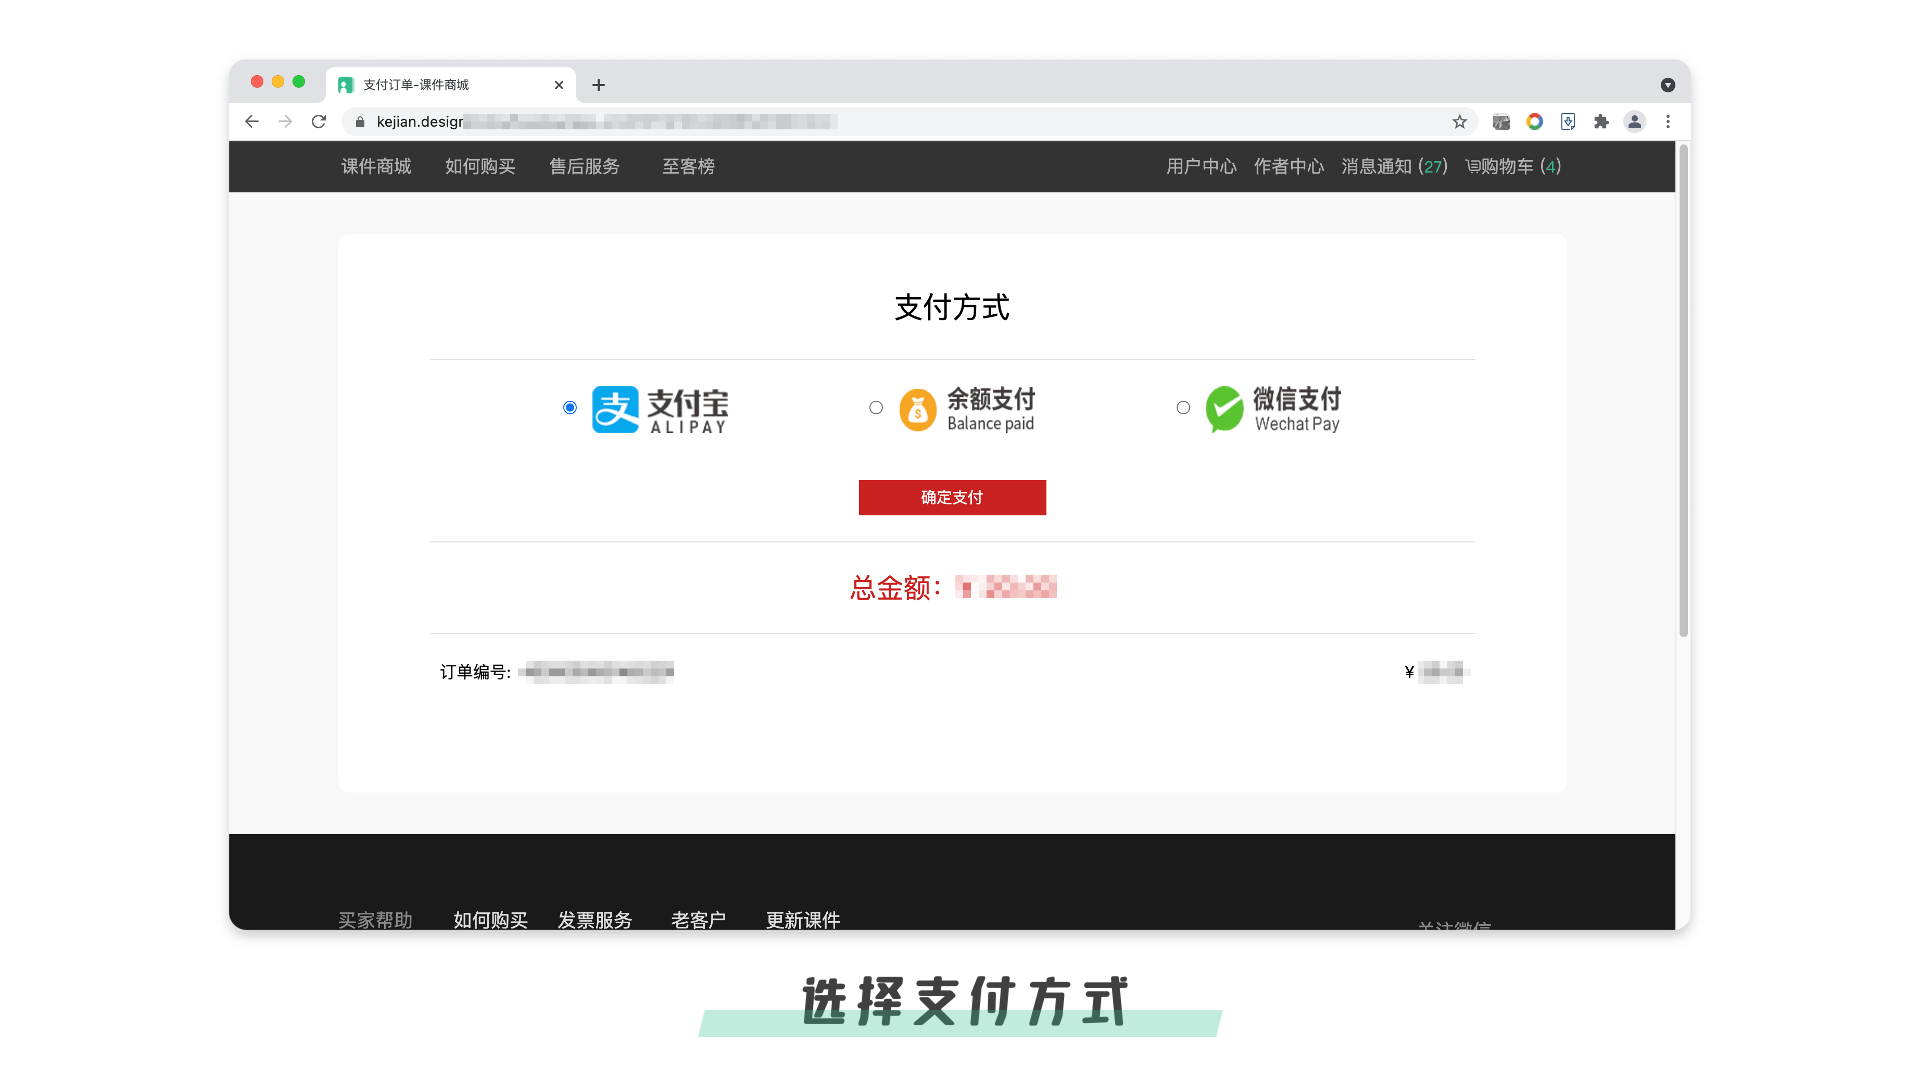1920x1080 pixels.
Task: Click the lock icon in the address bar
Action: coord(360,122)
